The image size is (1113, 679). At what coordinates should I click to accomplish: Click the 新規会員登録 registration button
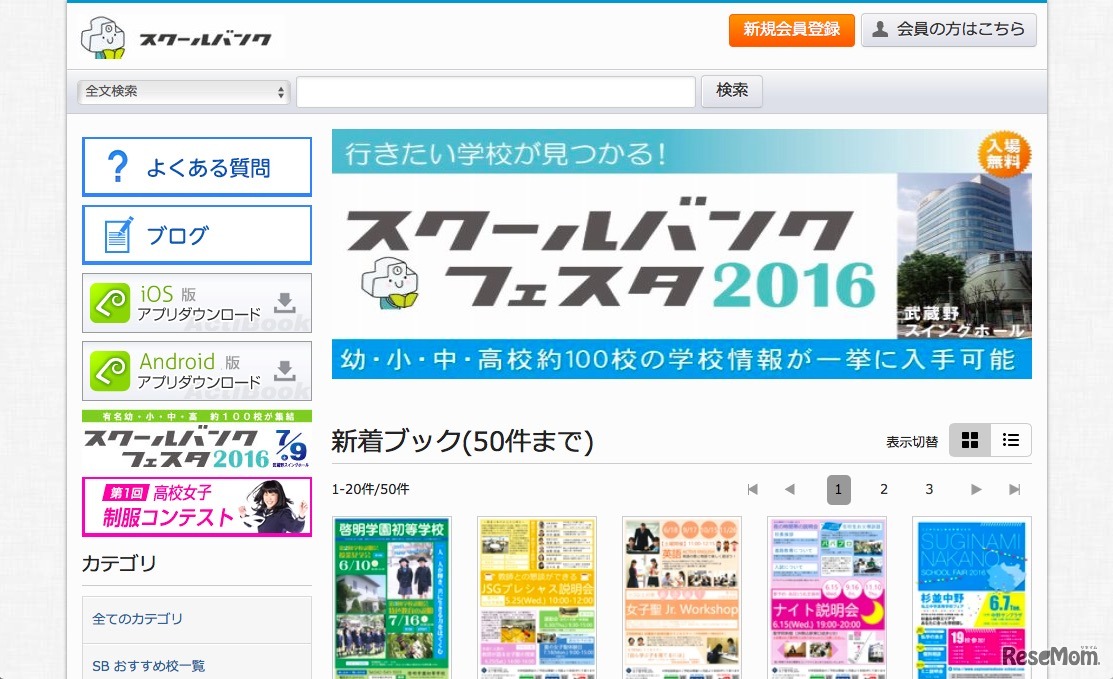click(x=791, y=29)
